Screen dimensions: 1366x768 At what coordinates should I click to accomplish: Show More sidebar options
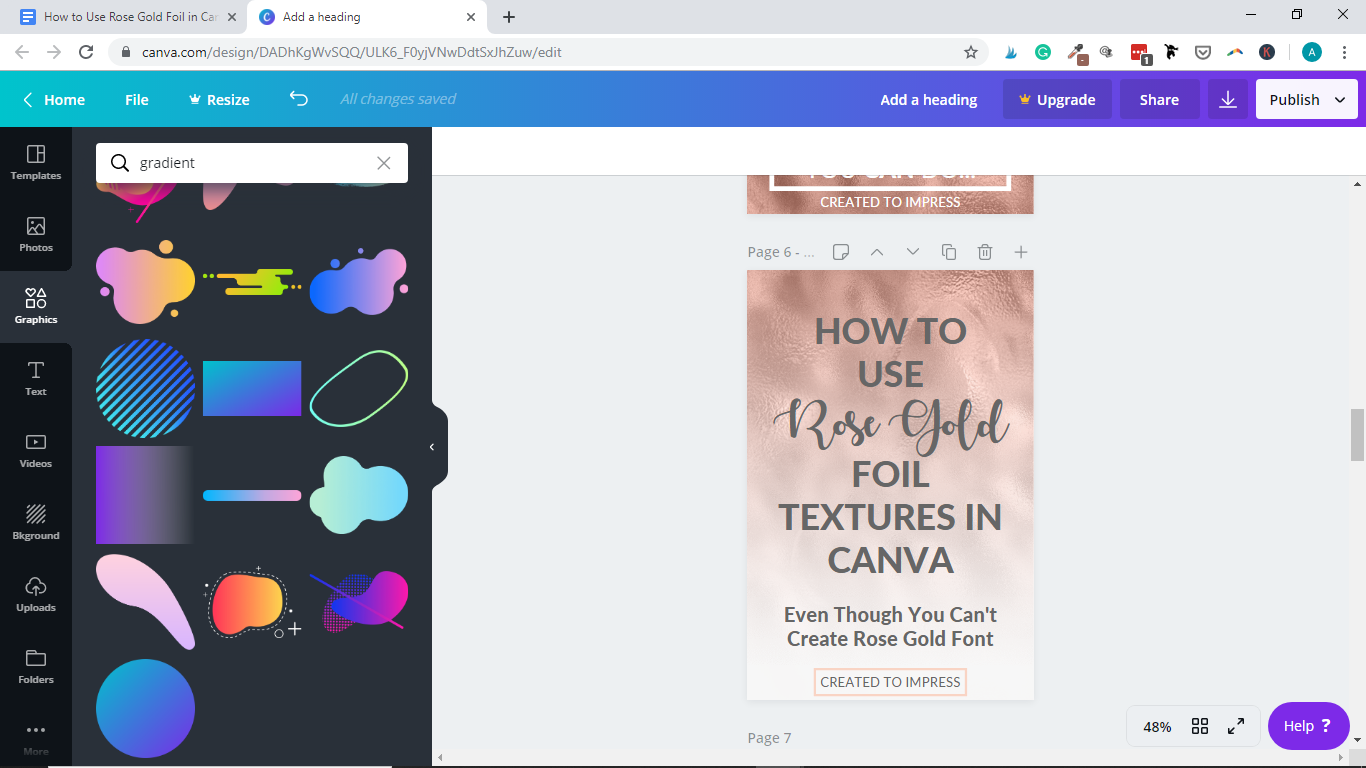click(36, 738)
